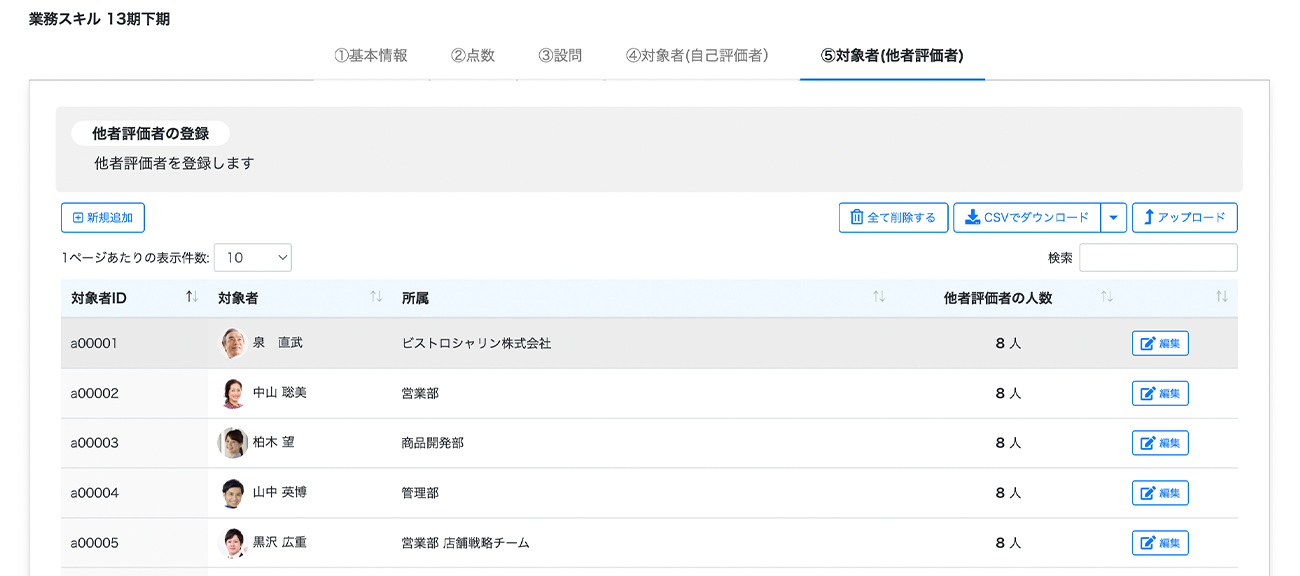The image size is (1300, 576).
Task: Open 編集 for 山中 英博
Action: (1160, 493)
